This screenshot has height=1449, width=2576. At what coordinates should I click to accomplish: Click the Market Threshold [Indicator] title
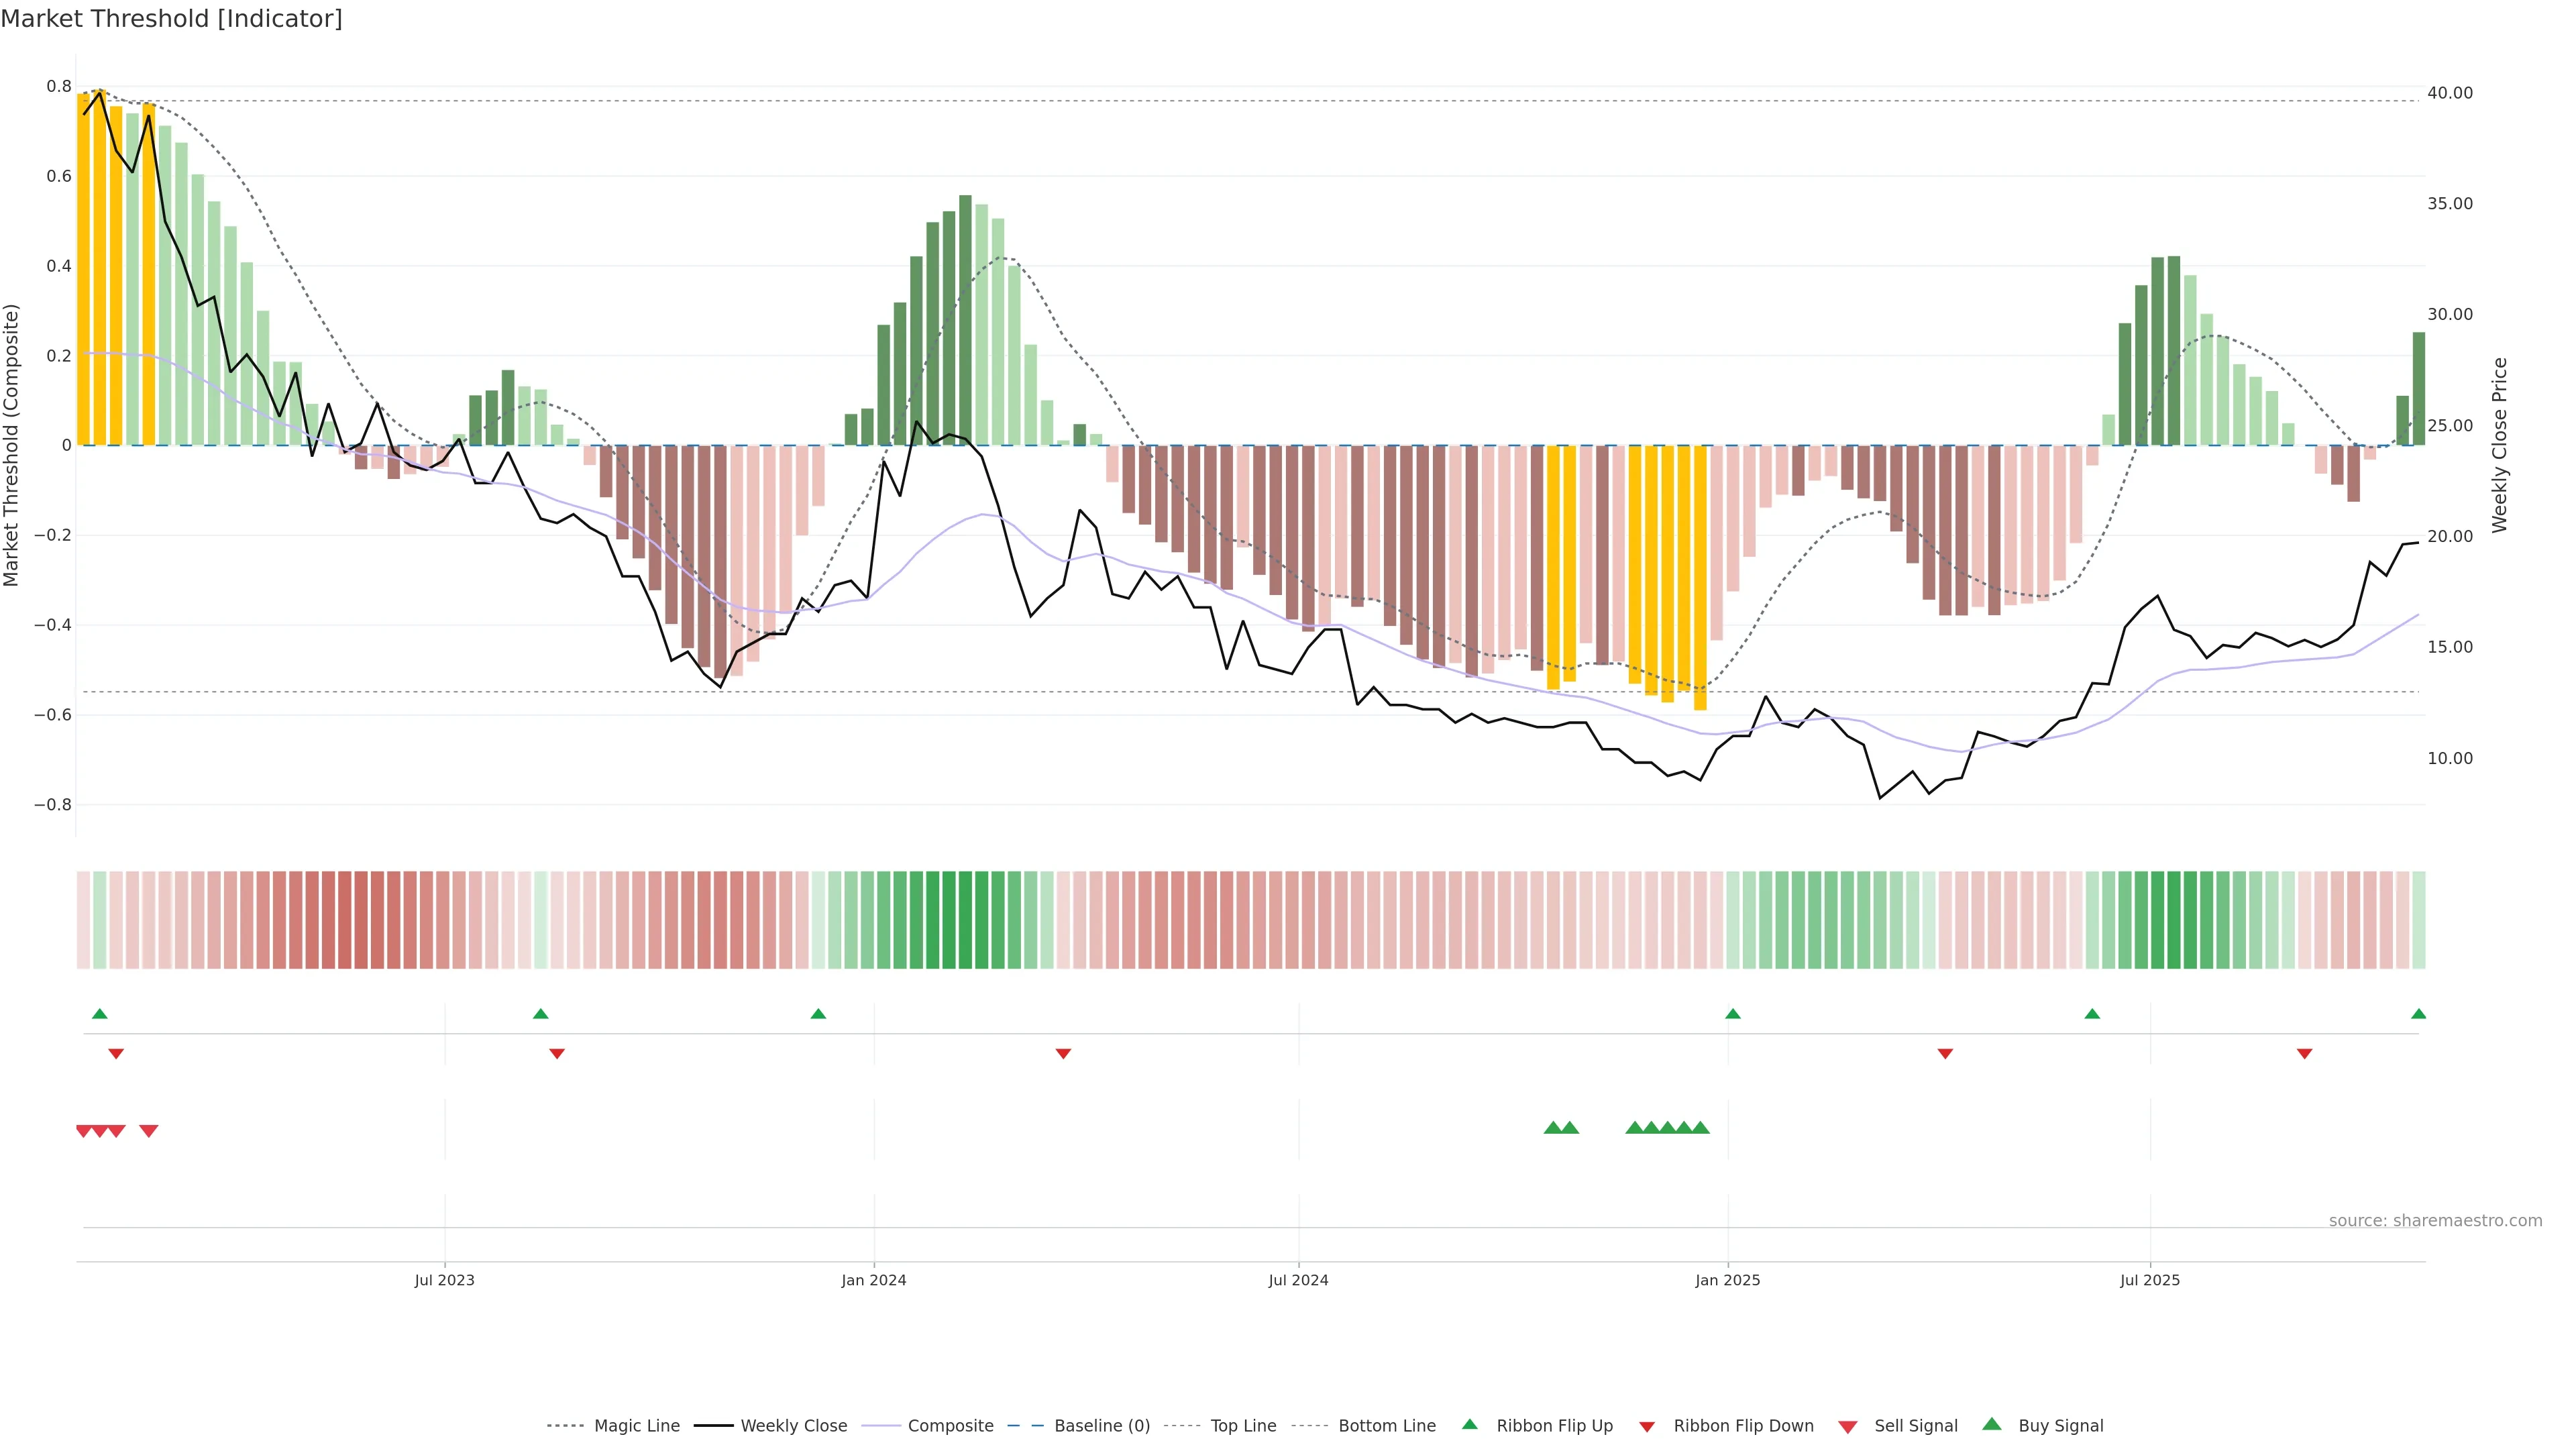click(x=171, y=19)
